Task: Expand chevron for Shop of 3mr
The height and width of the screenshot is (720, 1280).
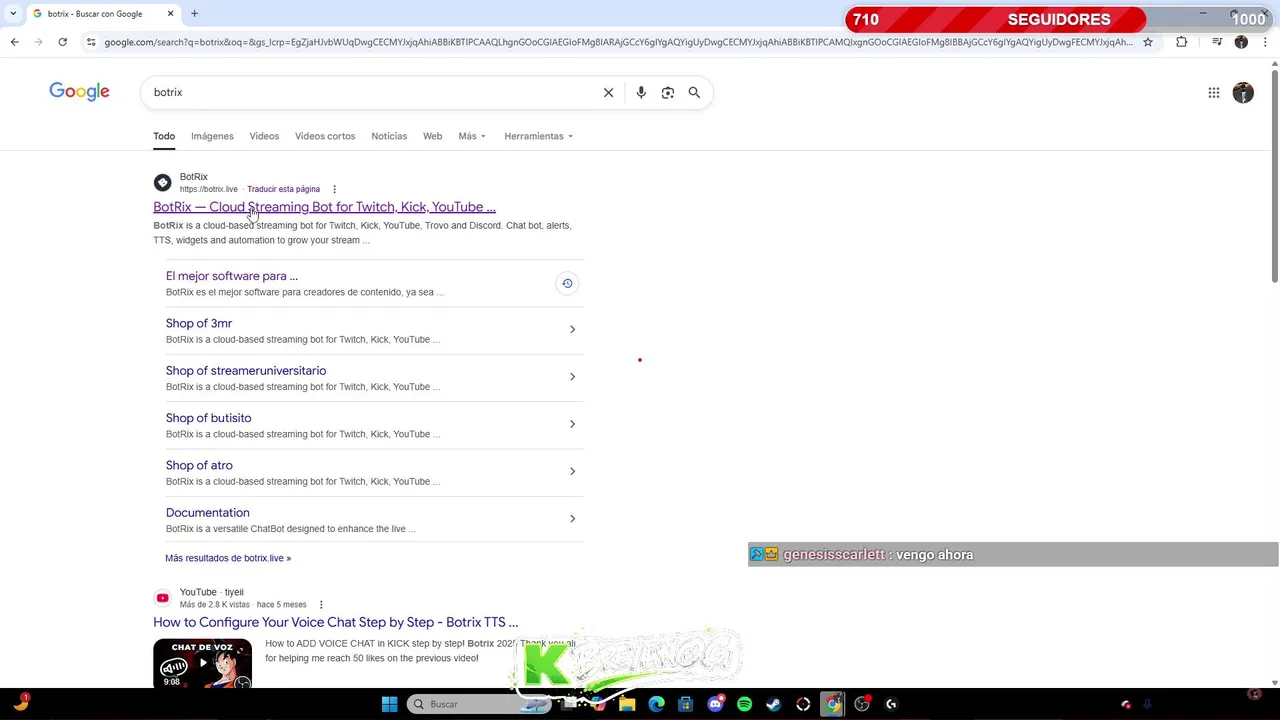Action: [x=572, y=329]
